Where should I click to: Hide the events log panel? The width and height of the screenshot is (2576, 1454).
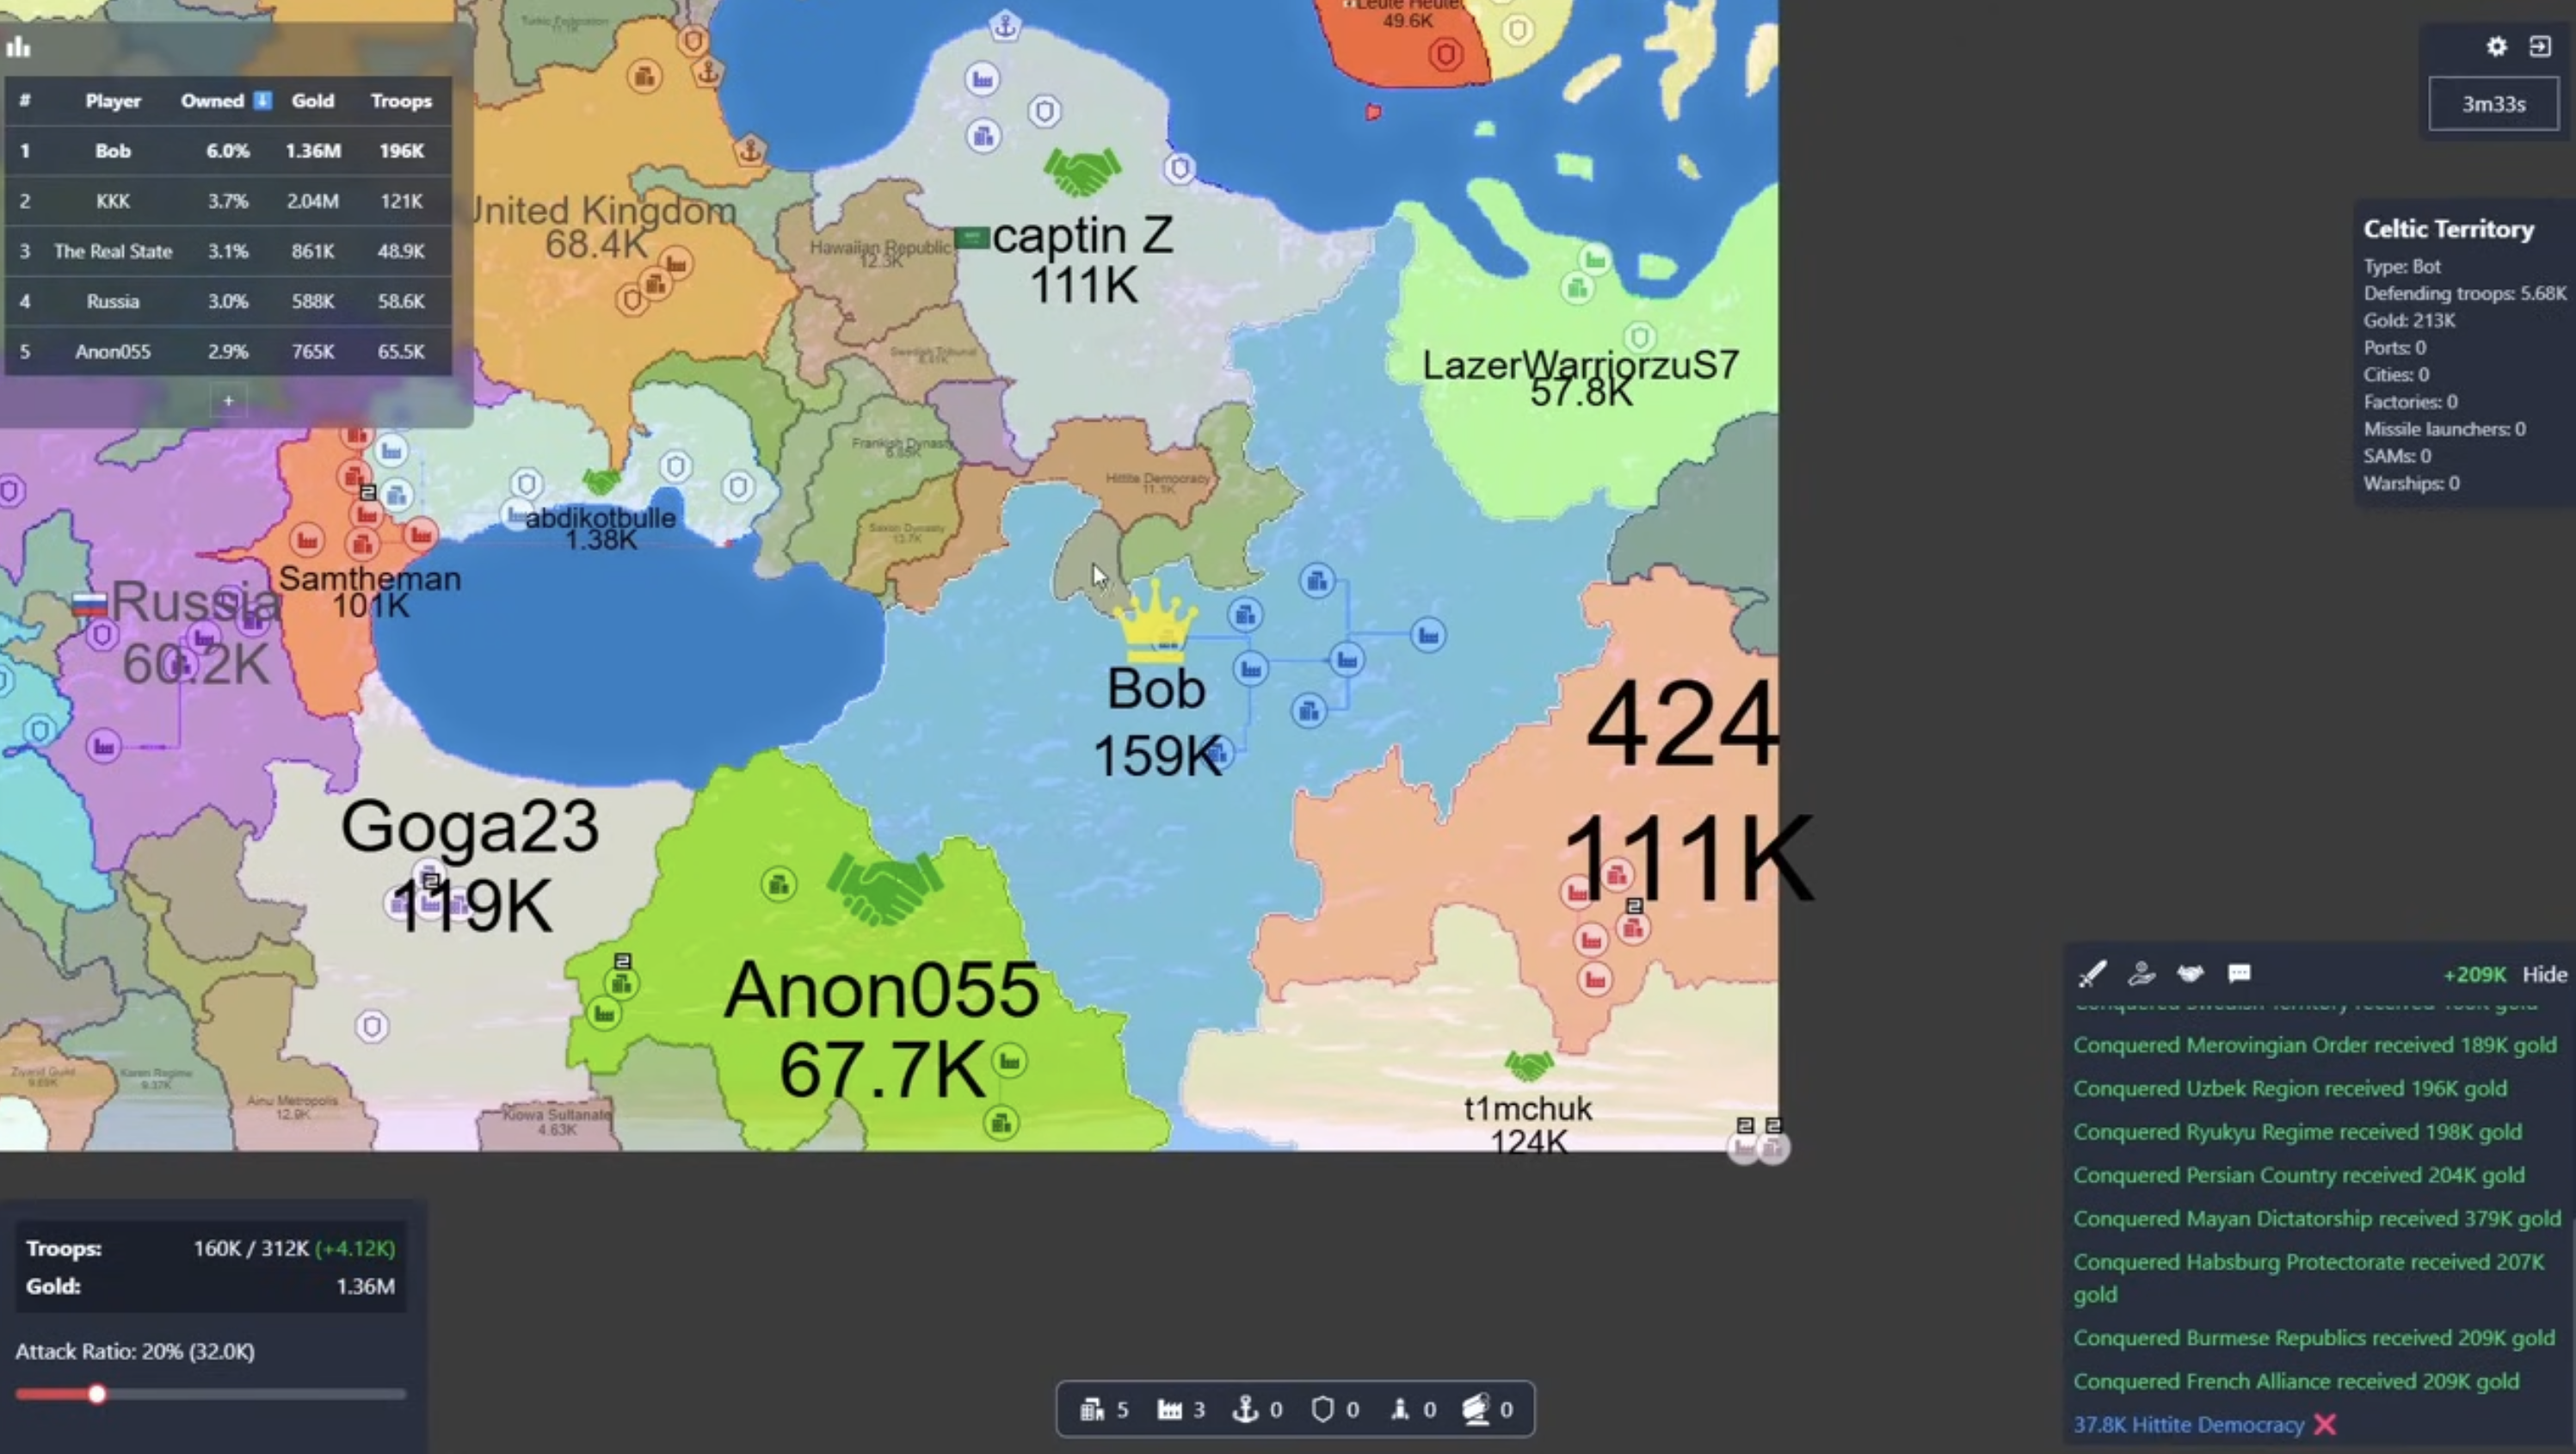pos(2544,974)
